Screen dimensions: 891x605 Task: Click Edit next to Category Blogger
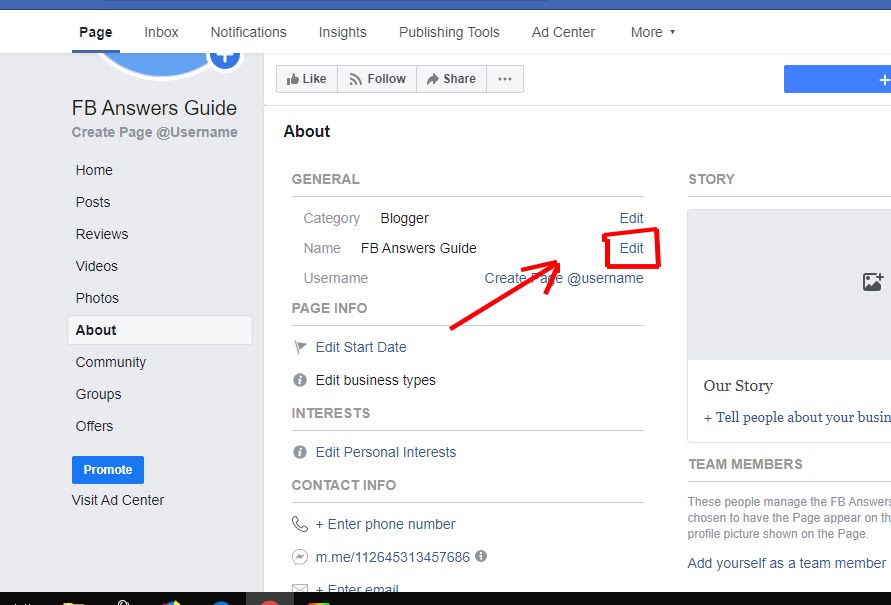tap(631, 218)
